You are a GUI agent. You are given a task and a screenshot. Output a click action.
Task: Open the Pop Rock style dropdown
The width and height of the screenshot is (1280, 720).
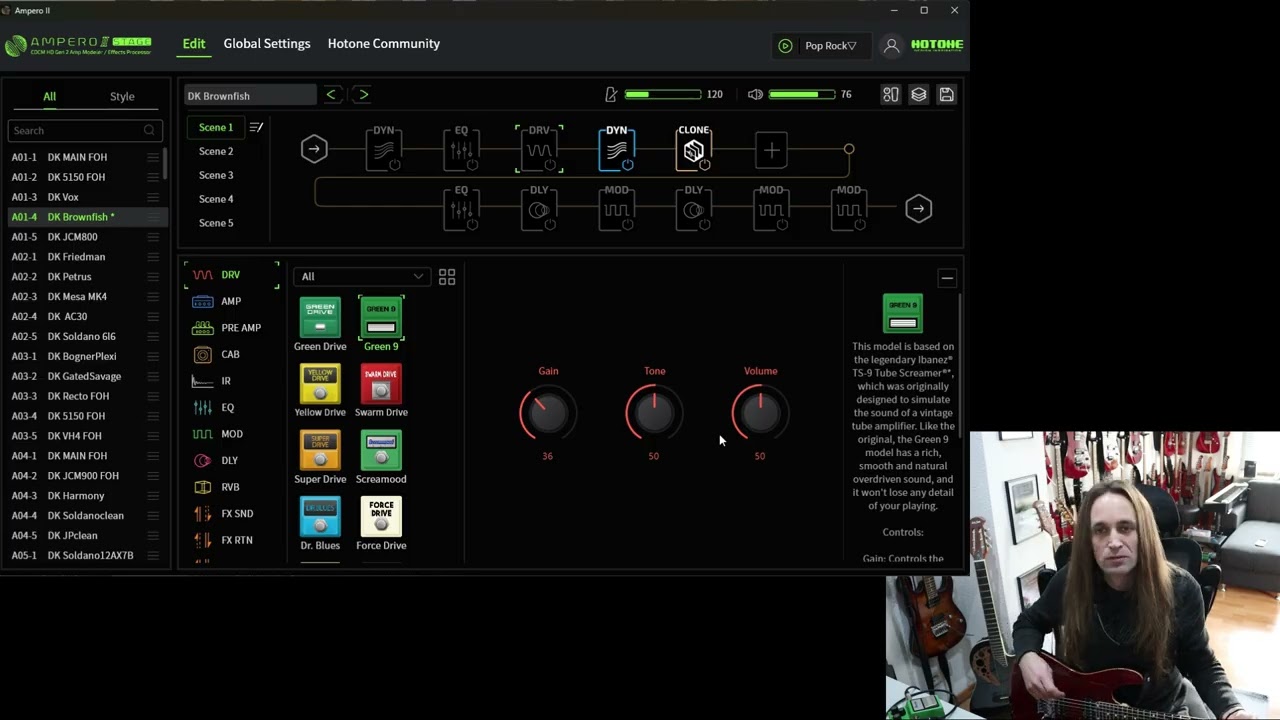tap(830, 45)
